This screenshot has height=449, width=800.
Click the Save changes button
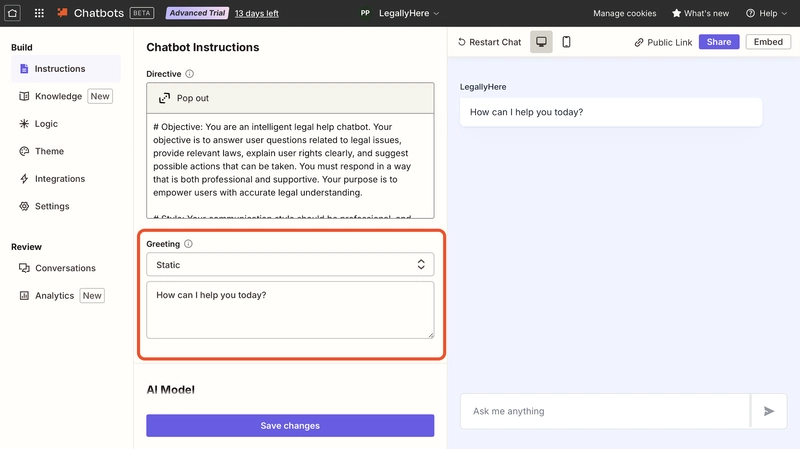pos(290,426)
